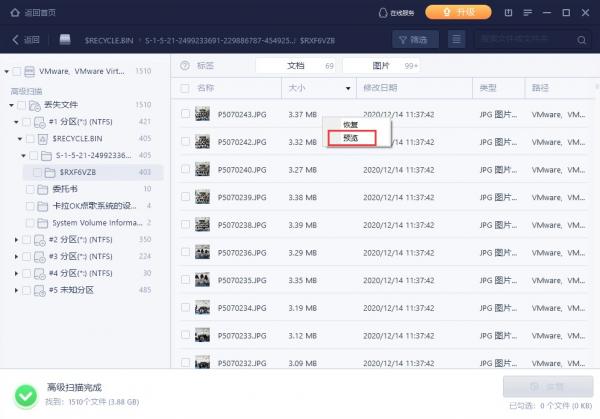The image size is (600, 419).
Task: Click the tag help icon next to 标签
Action: [x=185, y=65]
